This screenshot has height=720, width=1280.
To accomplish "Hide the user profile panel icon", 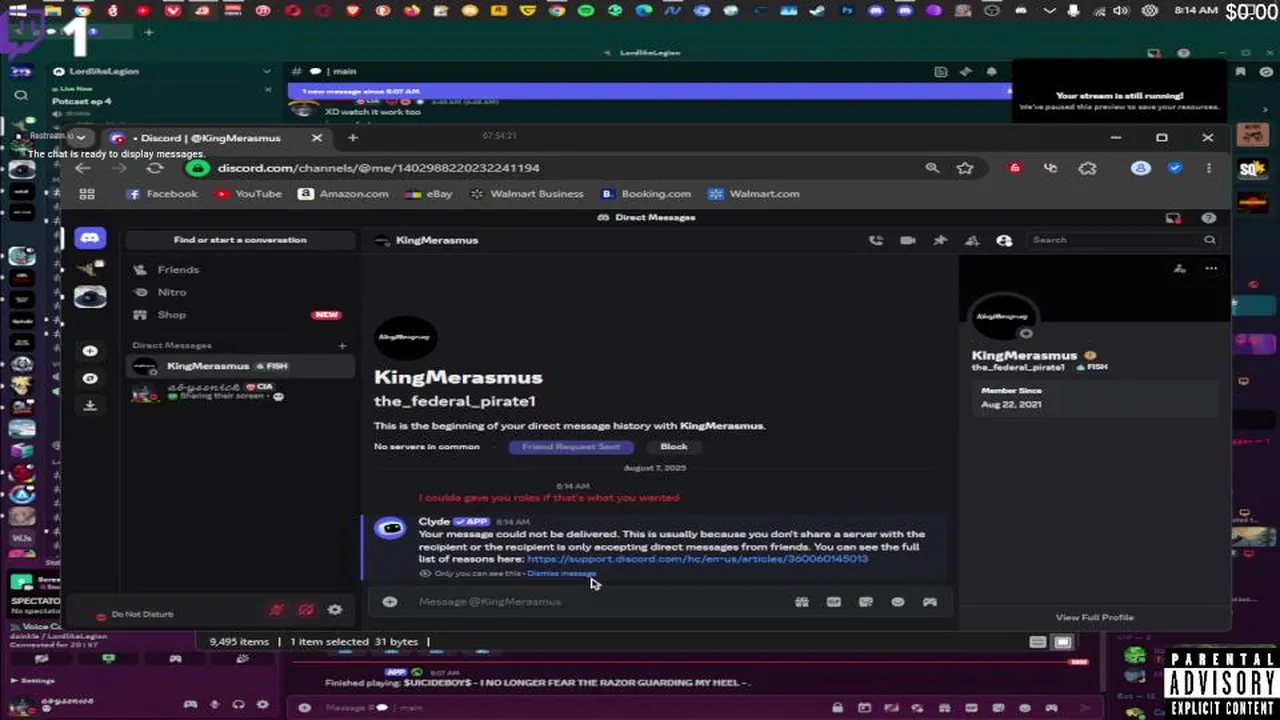I will (x=1004, y=240).
